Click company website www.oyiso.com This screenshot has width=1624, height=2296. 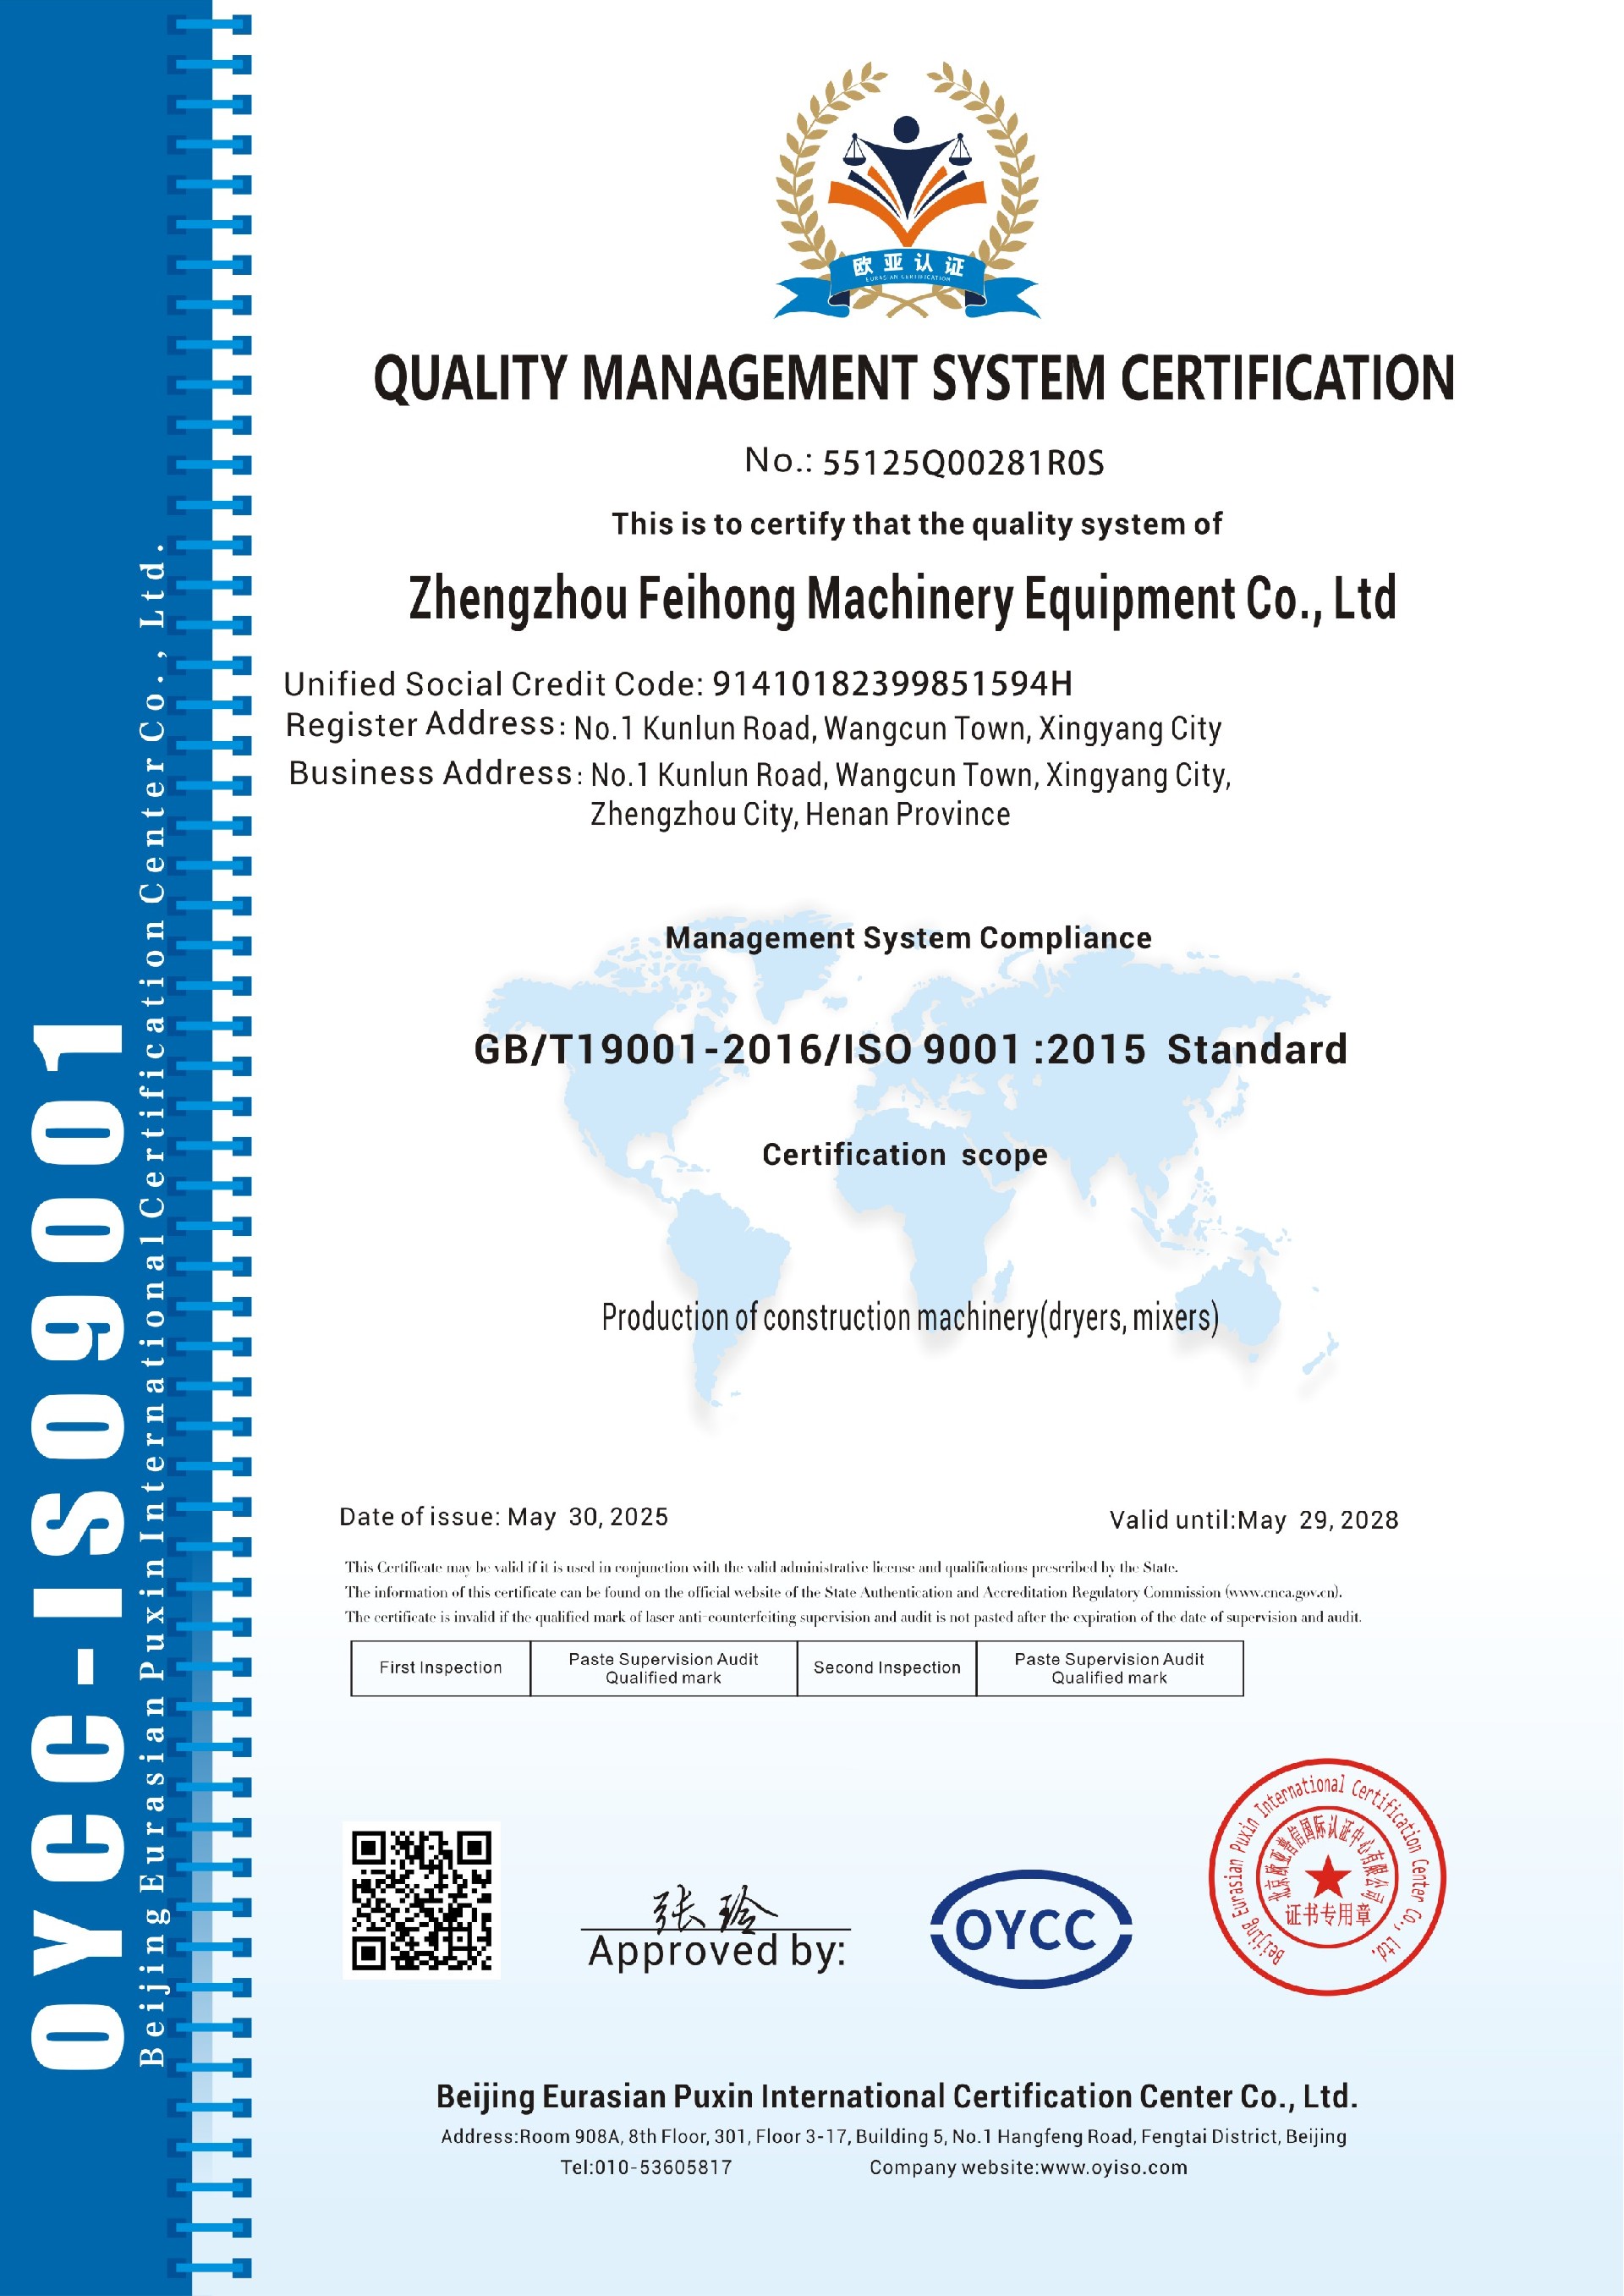point(1113,2167)
